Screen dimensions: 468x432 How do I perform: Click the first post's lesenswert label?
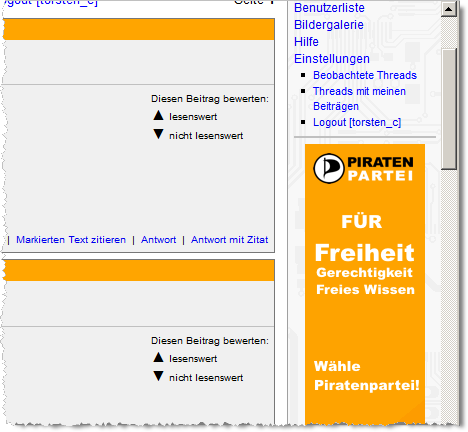pyautogui.click(x=193, y=117)
